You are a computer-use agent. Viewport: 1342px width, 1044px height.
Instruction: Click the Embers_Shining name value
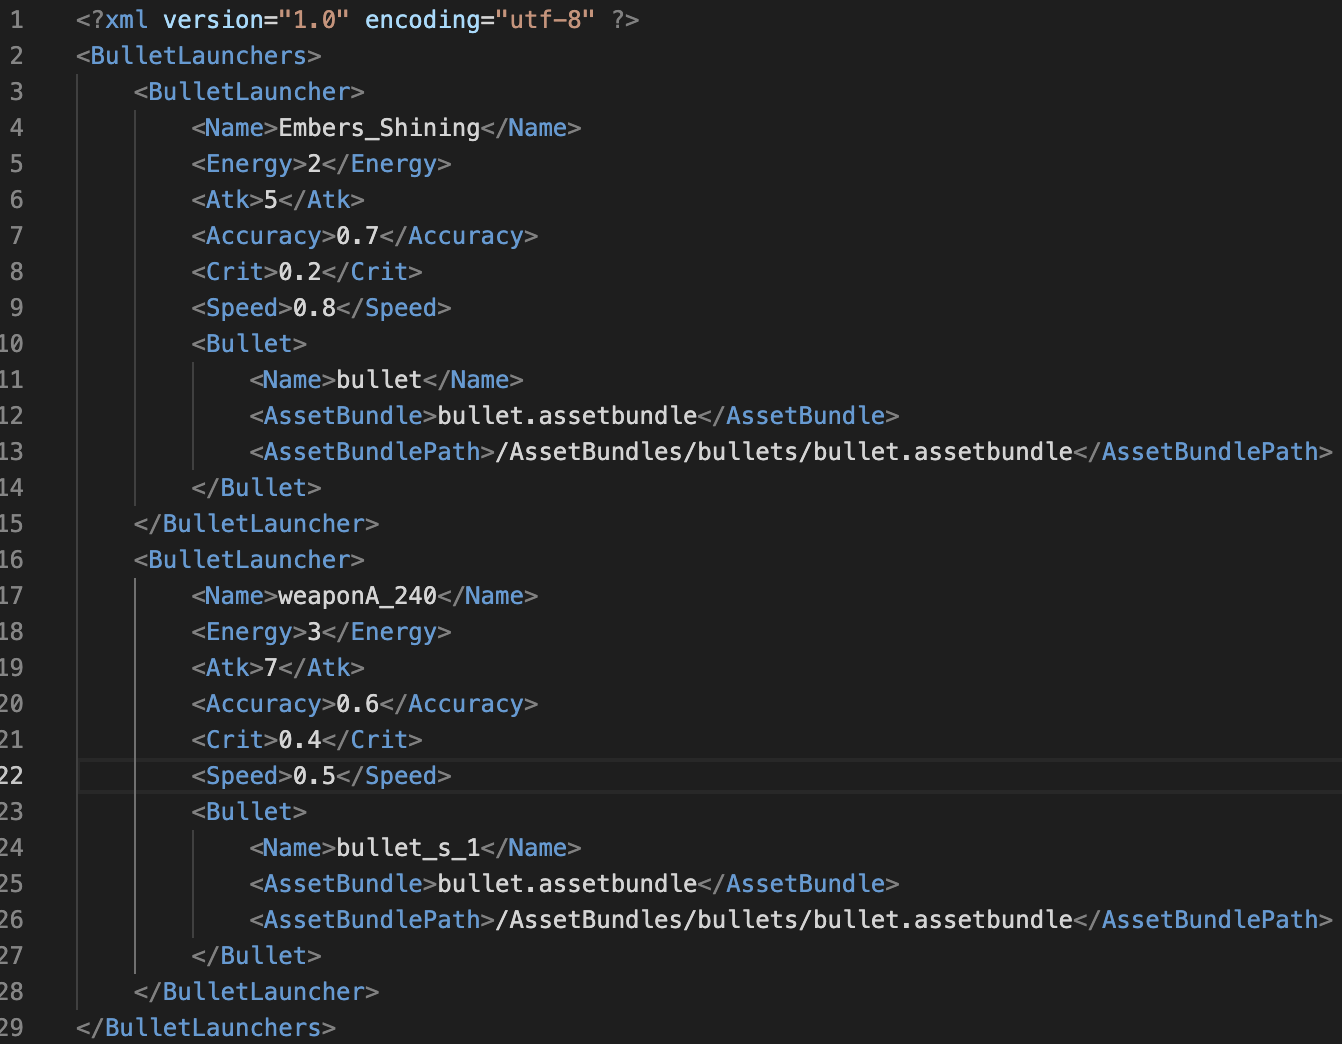coord(378,128)
